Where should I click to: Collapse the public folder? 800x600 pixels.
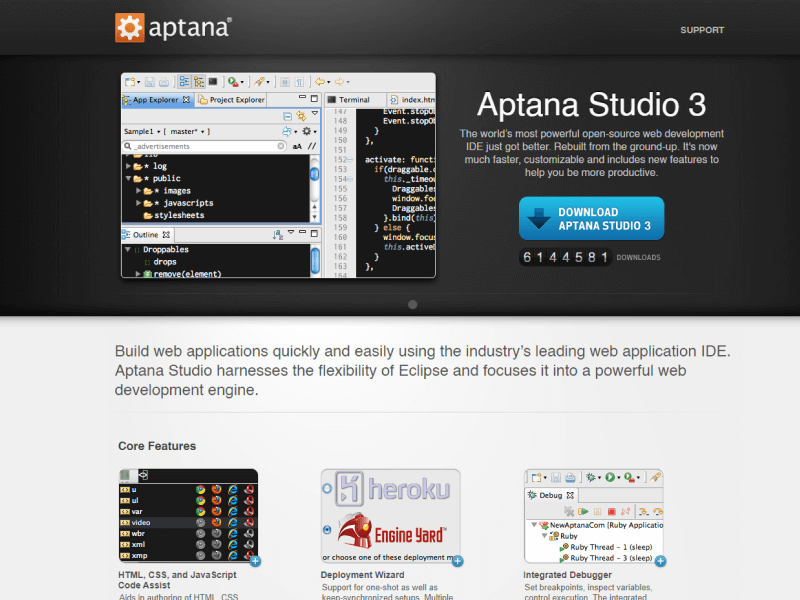click(128, 178)
